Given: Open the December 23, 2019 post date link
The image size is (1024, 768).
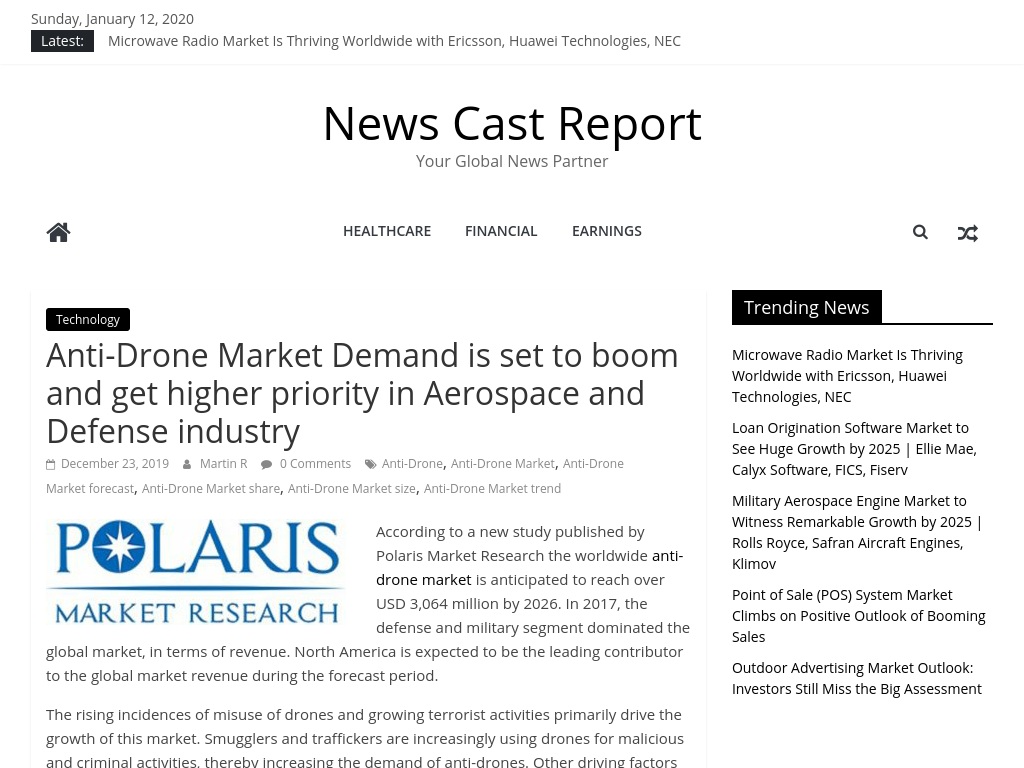Looking at the screenshot, I should 115,464.
